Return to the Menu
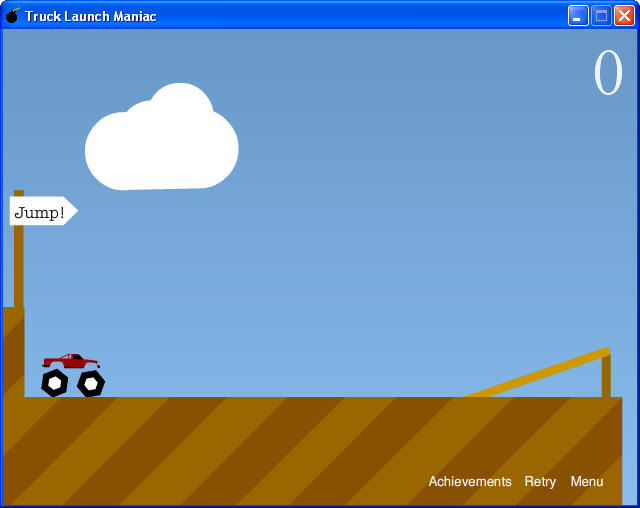The width and height of the screenshot is (640, 508). [587, 481]
